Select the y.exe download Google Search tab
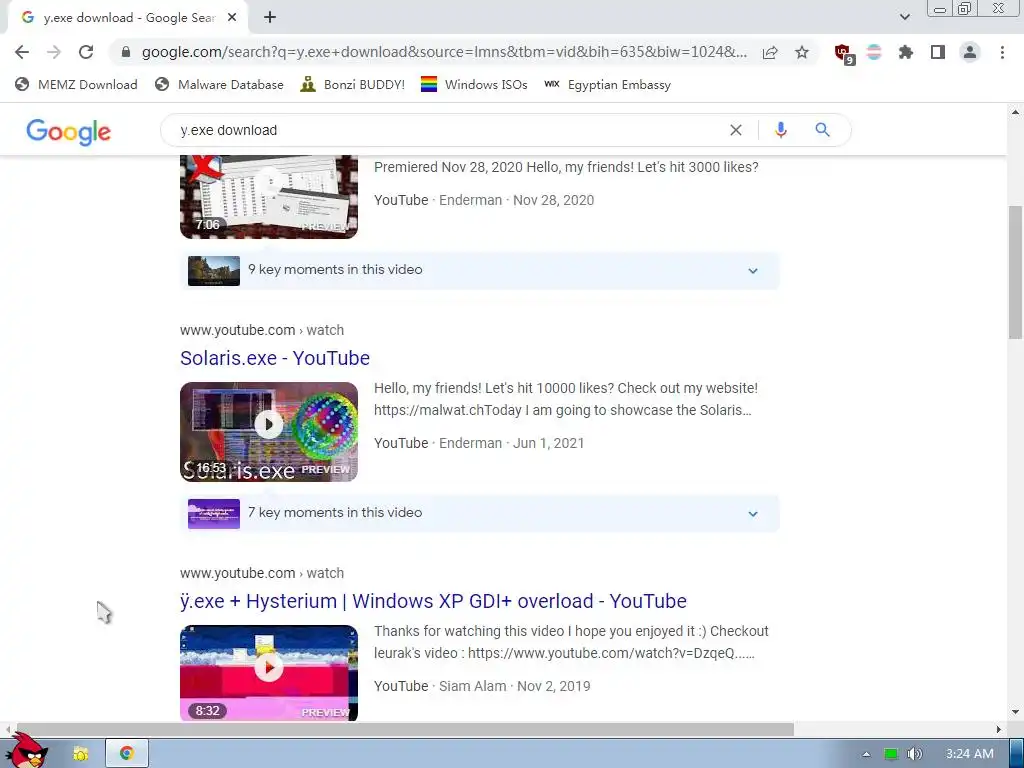1024x768 pixels. pos(127,18)
